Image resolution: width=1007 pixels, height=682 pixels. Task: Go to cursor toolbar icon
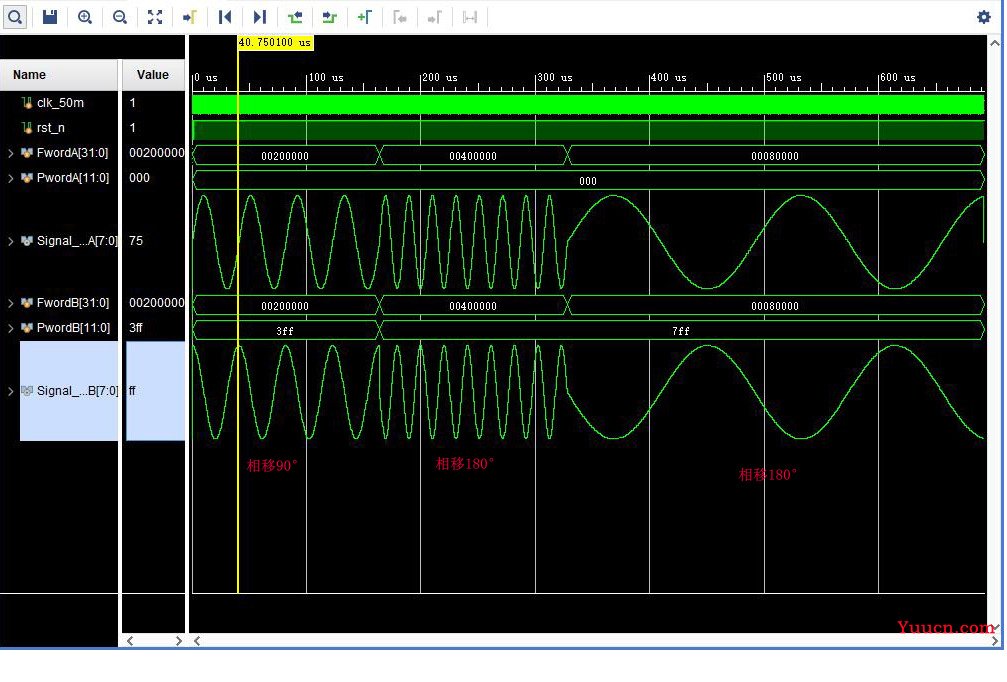[189, 17]
